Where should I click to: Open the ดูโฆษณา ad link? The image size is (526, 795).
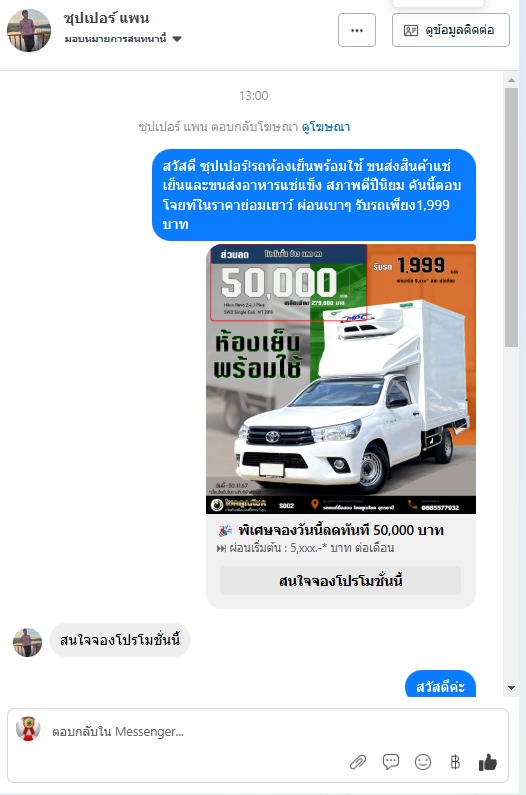click(326, 127)
